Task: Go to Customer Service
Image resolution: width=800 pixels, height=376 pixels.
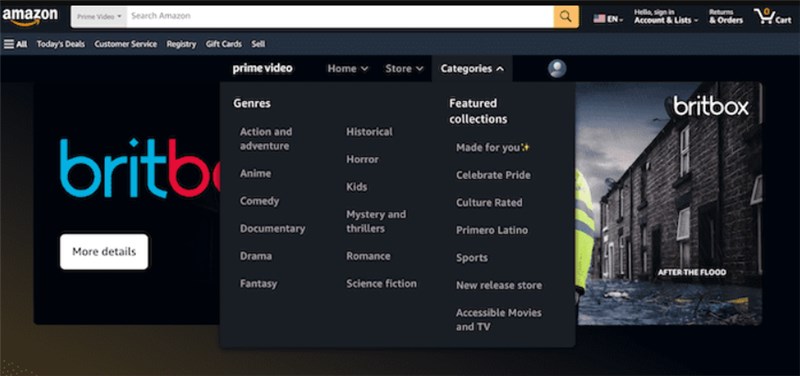Action: pos(126,44)
